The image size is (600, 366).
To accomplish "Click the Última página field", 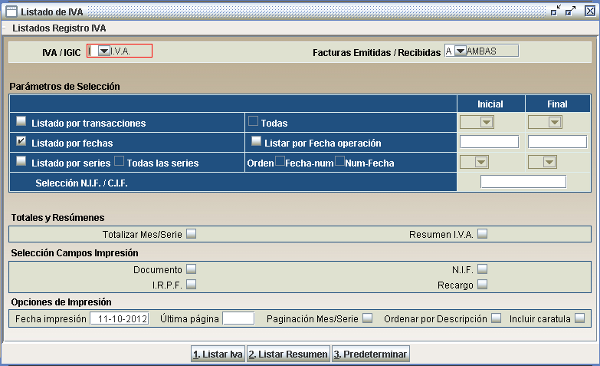I will click(x=238, y=319).
